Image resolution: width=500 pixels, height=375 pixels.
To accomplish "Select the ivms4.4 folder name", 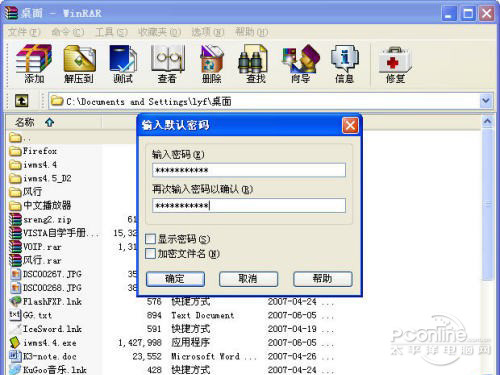I will [40, 165].
